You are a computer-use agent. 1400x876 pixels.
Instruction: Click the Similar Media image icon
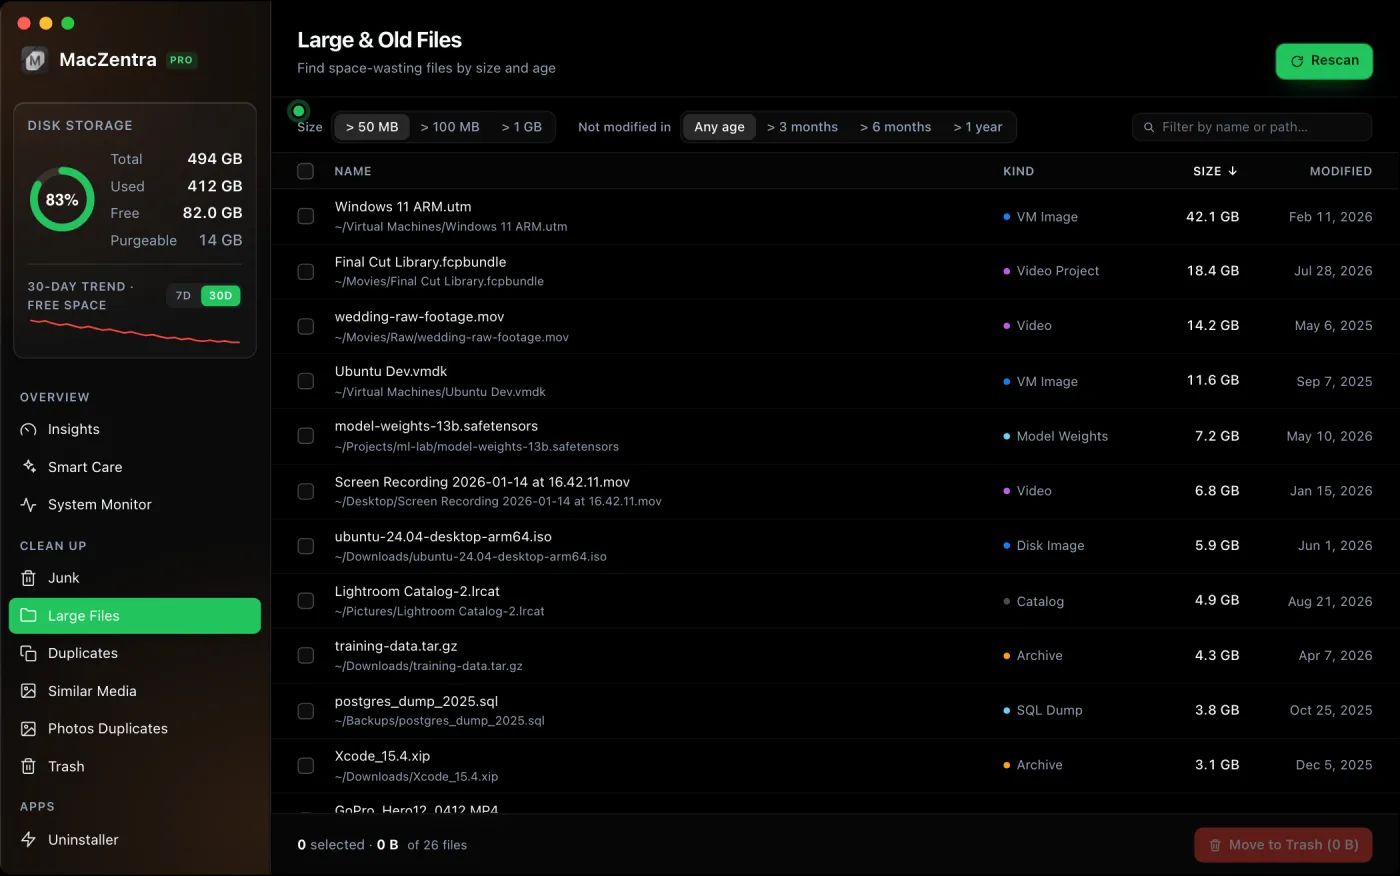coord(29,691)
